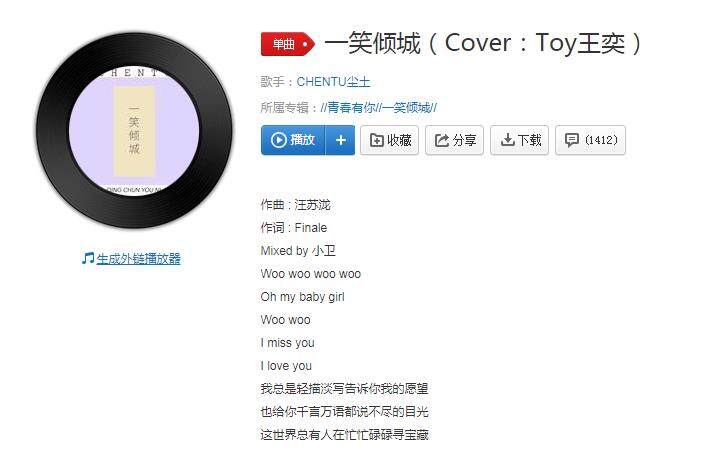Open album //青春有你//一笑倾城// link
Image resolution: width=704 pixels, height=451 pixels.
click(378, 108)
